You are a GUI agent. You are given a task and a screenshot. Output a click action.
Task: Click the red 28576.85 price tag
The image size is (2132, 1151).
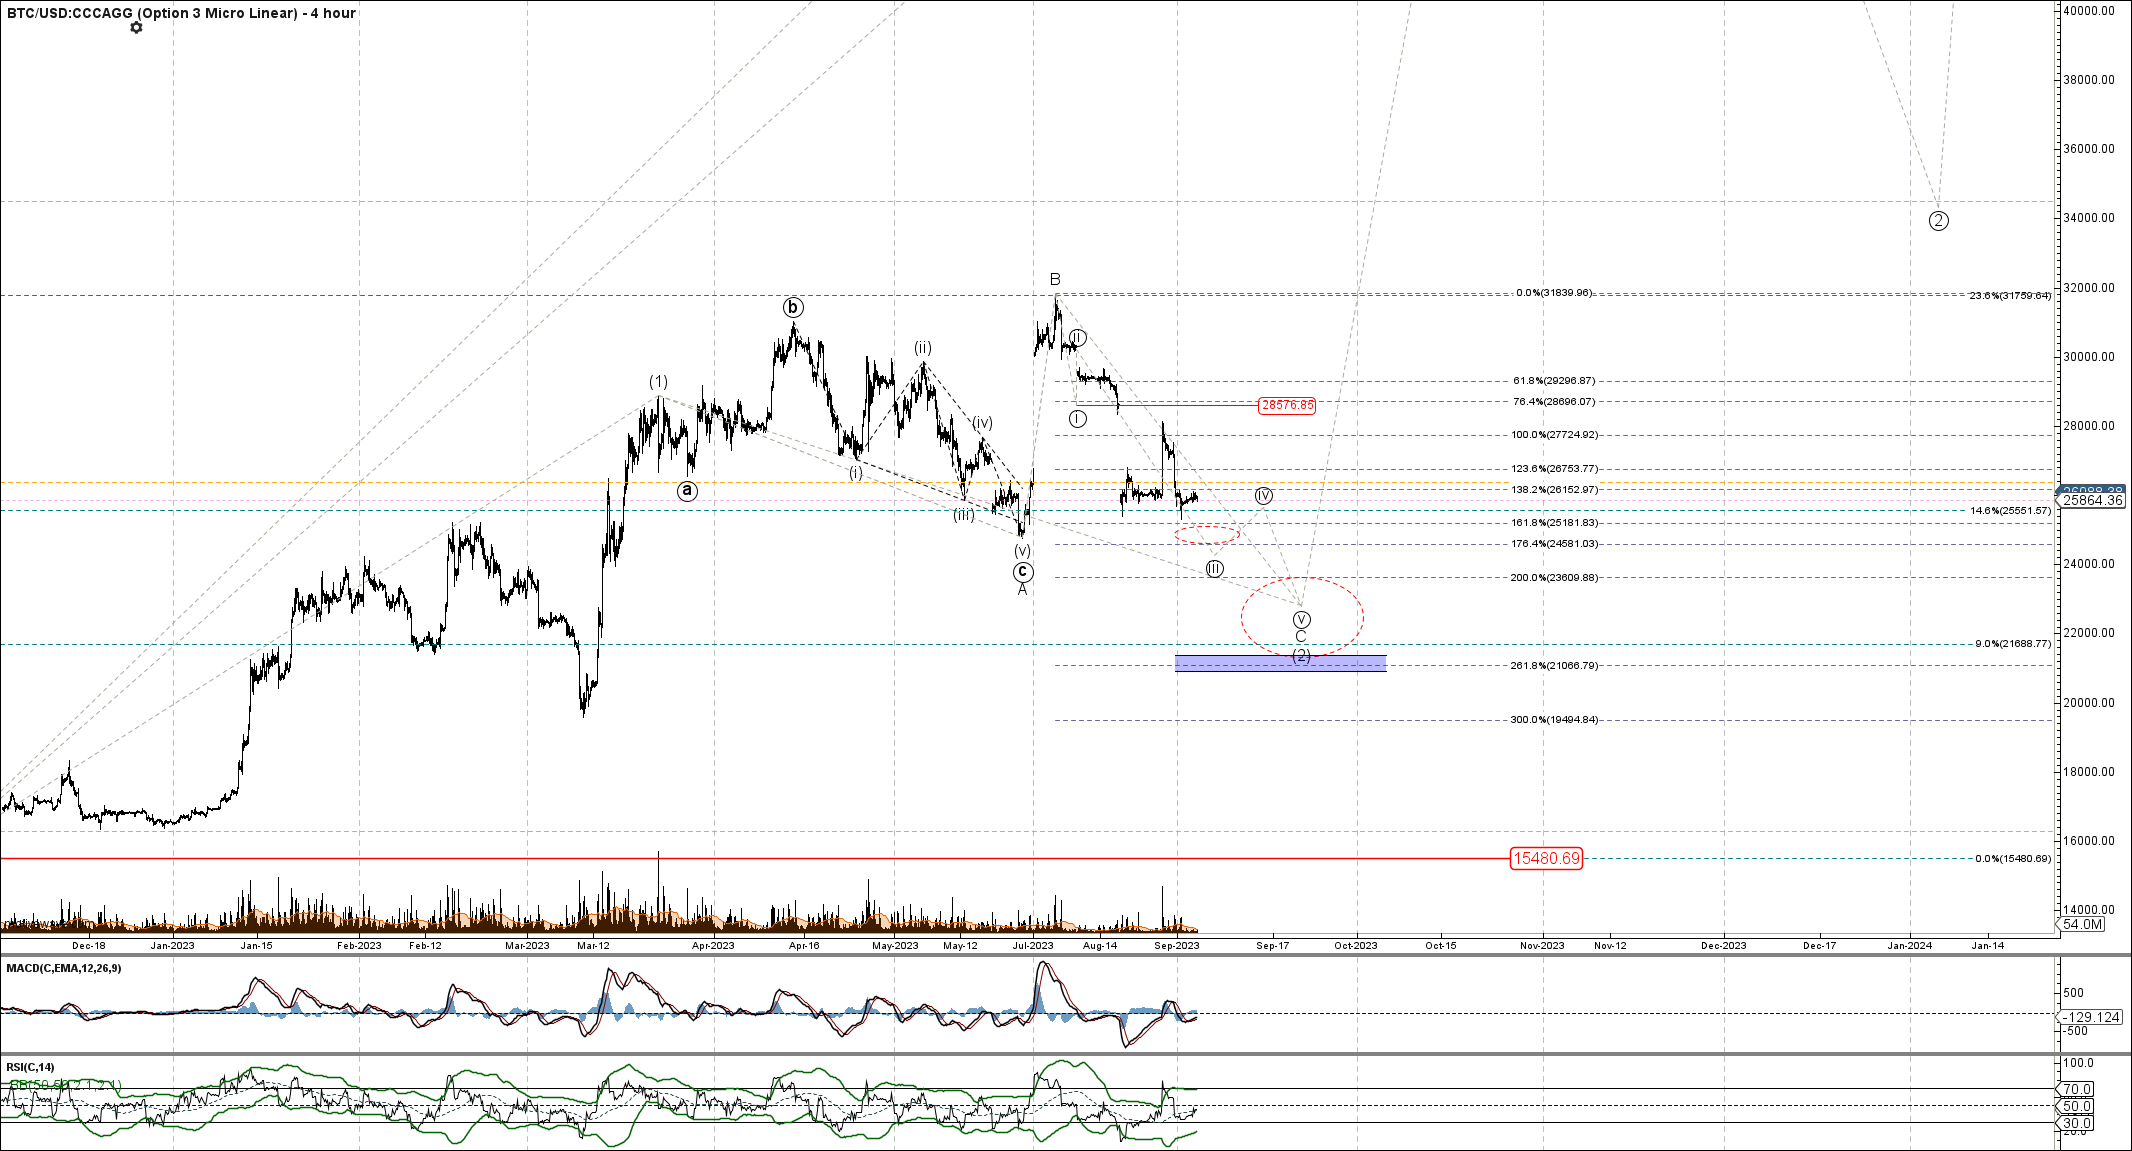coord(1287,405)
